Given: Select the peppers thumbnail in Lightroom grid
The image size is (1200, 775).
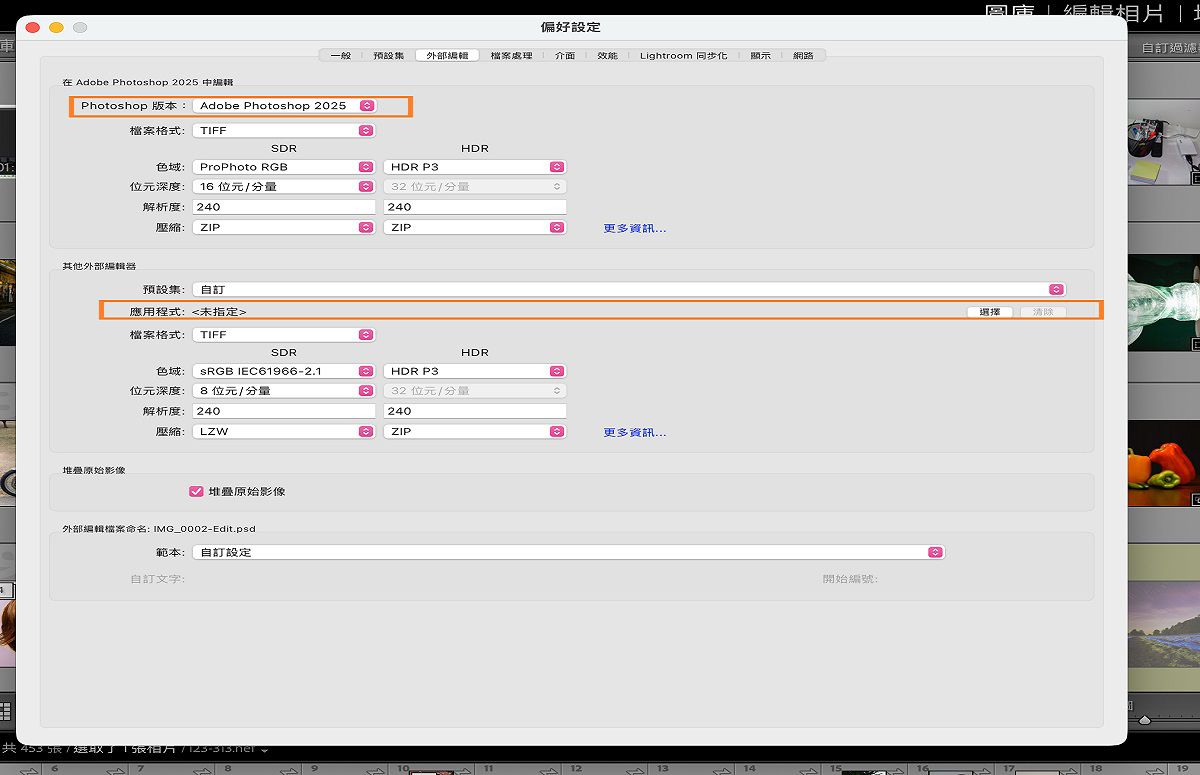Looking at the screenshot, I should (1163, 463).
